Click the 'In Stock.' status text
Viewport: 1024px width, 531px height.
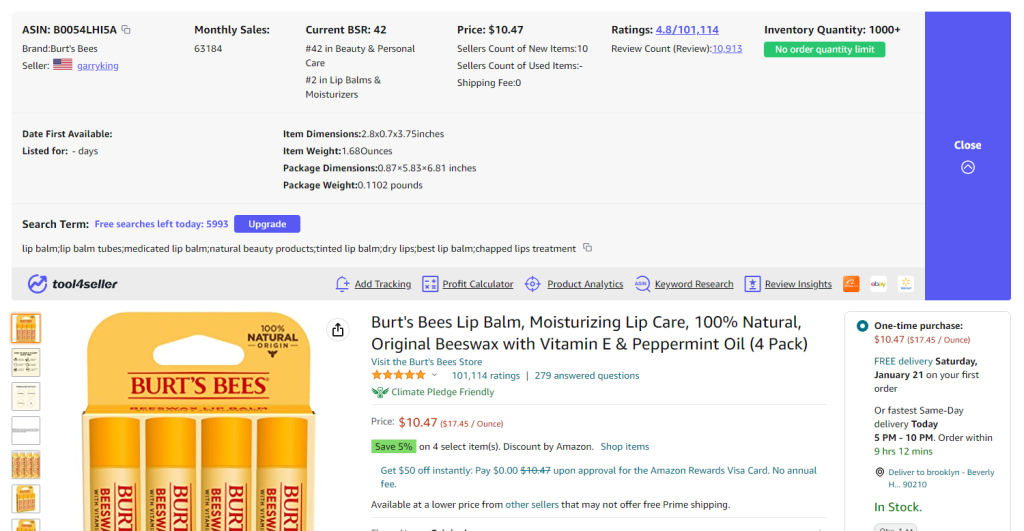[x=898, y=507]
